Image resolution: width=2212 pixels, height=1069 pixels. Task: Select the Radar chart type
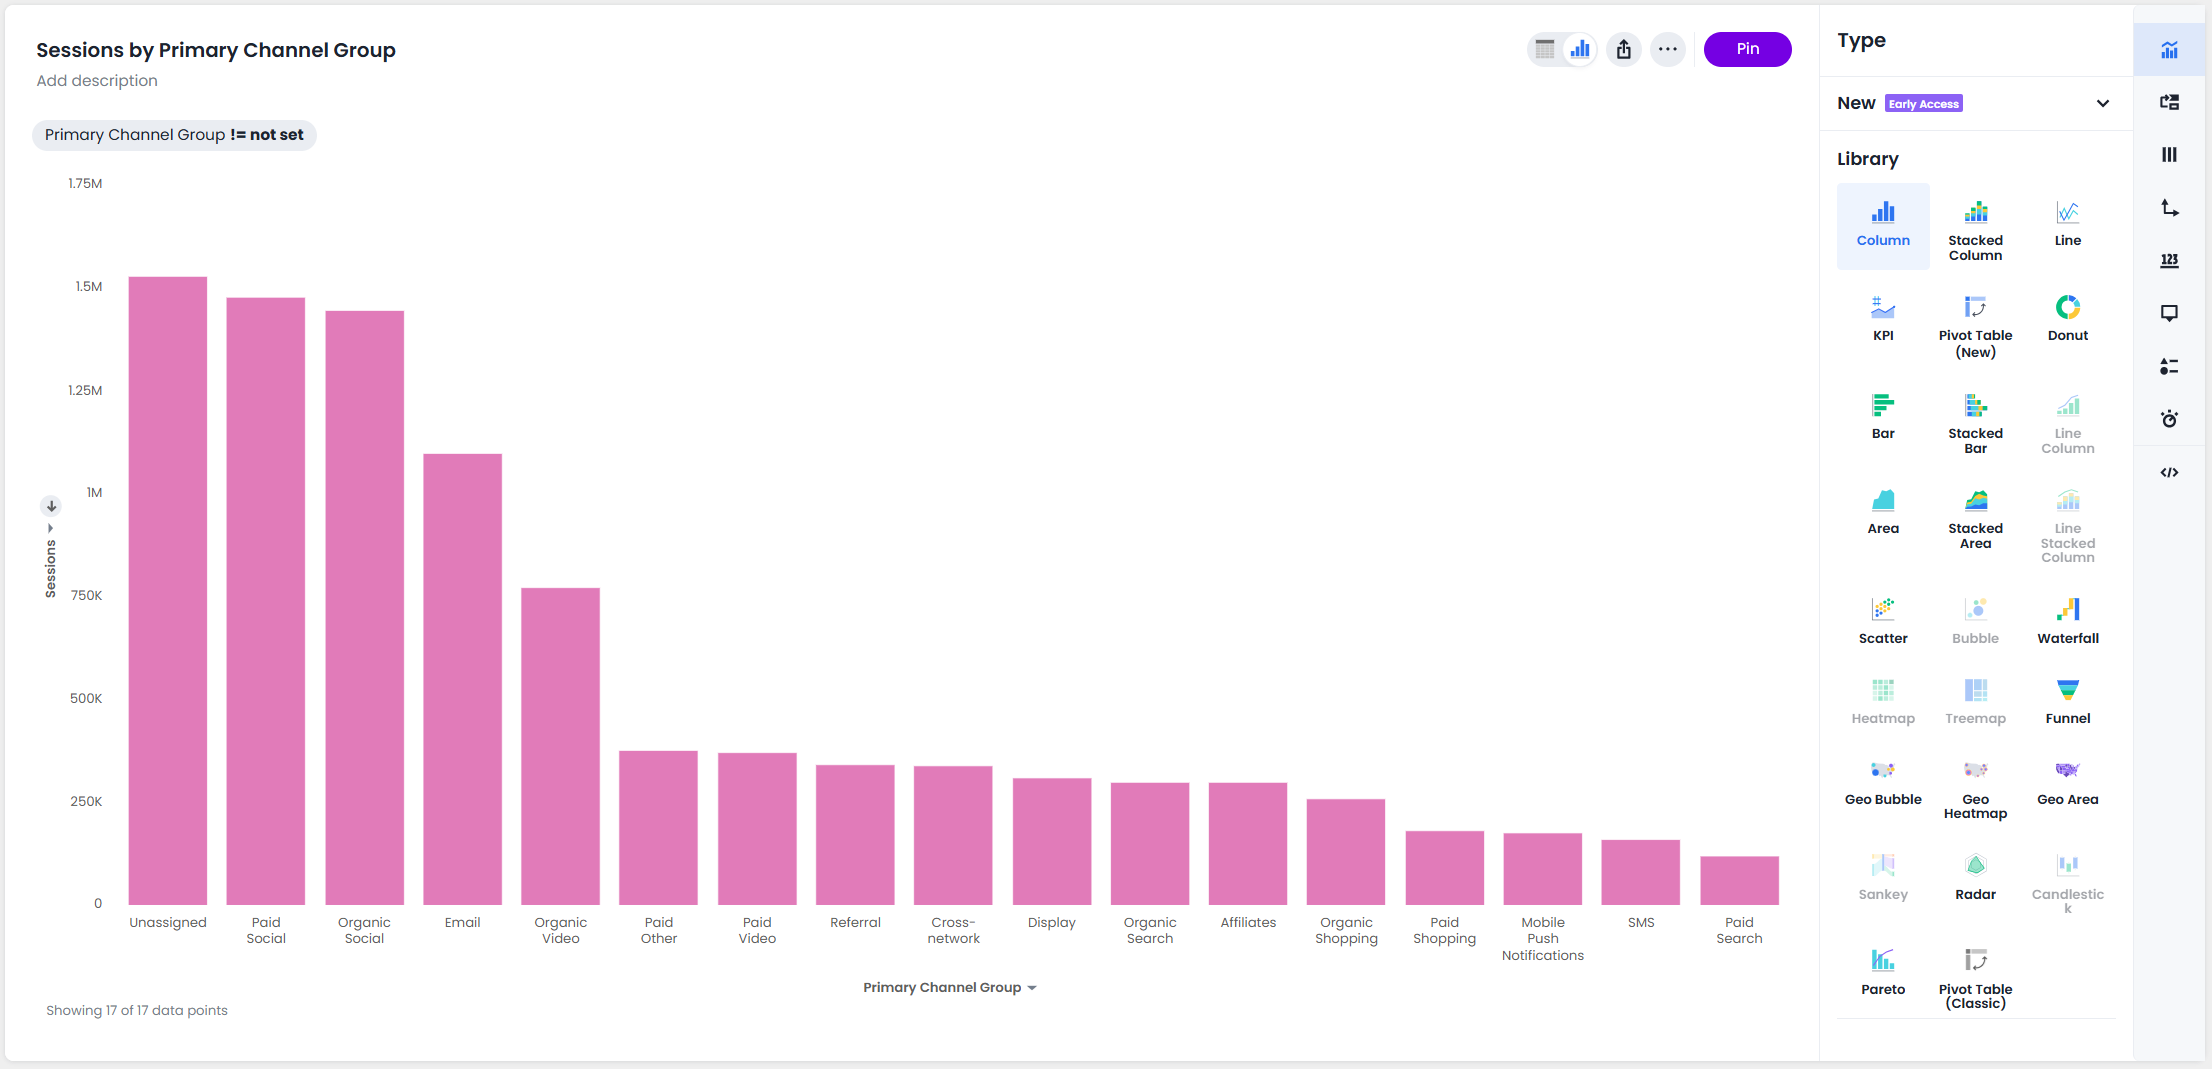click(x=1975, y=877)
